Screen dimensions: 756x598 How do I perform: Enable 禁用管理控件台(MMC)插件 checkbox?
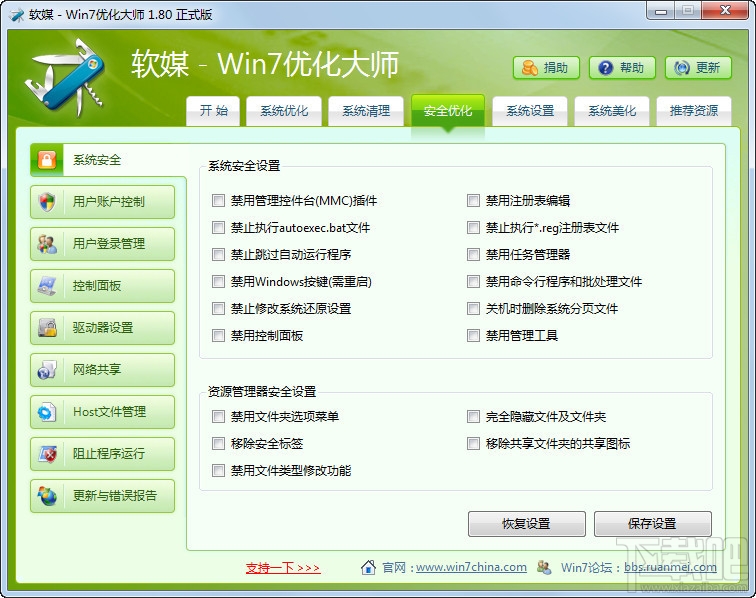coord(218,200)
